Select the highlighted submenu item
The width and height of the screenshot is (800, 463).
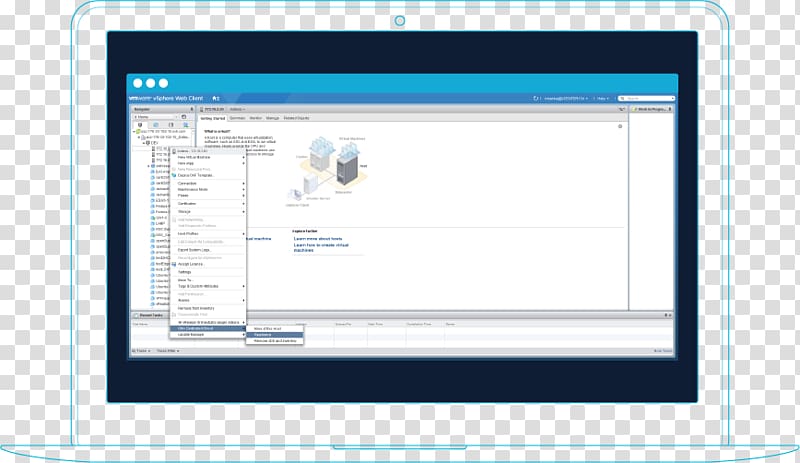pos(274,335)
